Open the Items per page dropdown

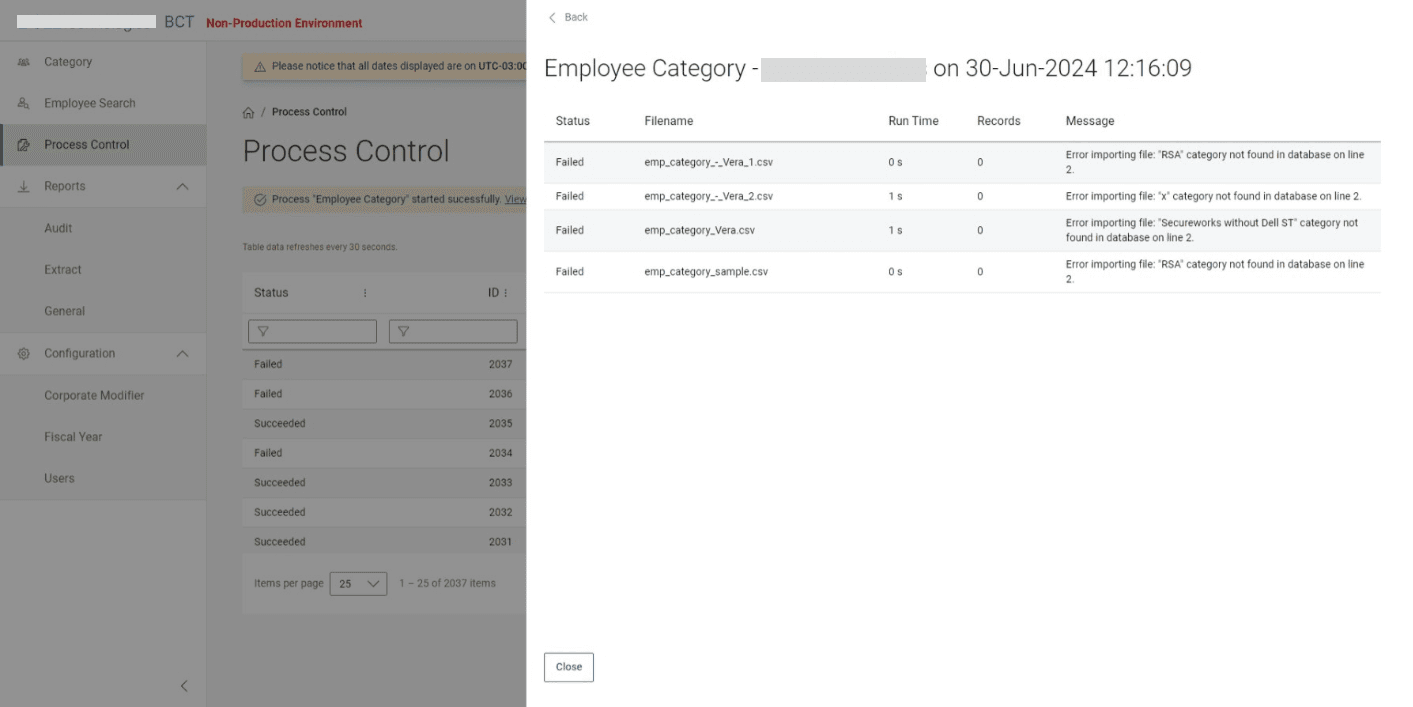pyautogui.click(x=358, y=584)
